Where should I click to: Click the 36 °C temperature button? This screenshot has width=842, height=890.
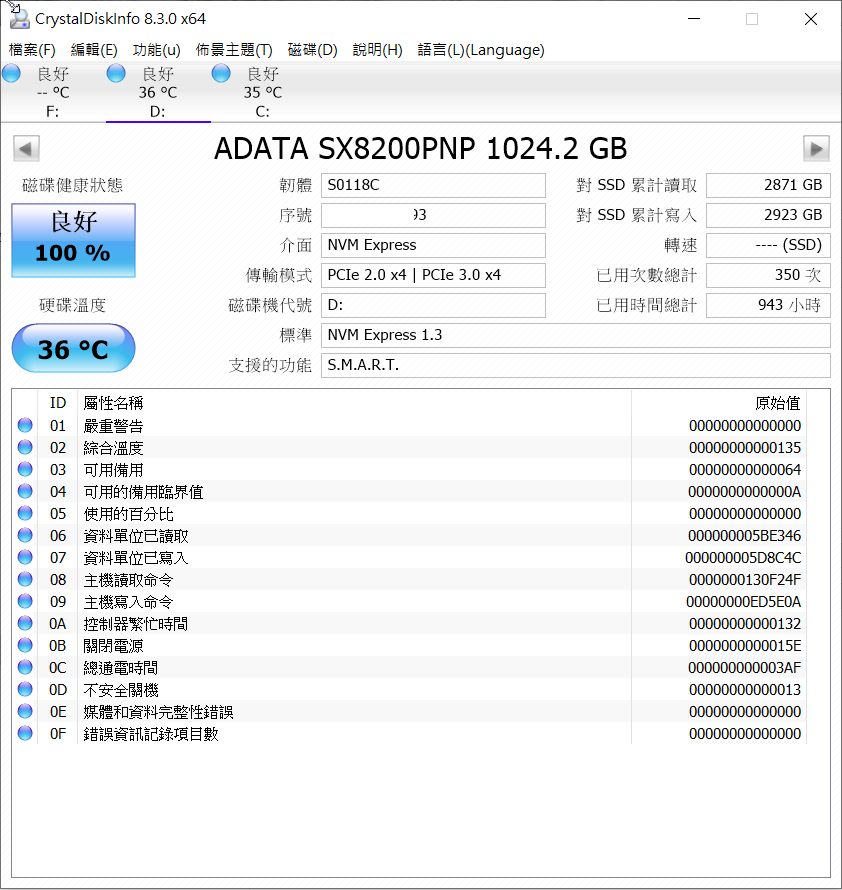pyautogui.click(x=73, y=348)
